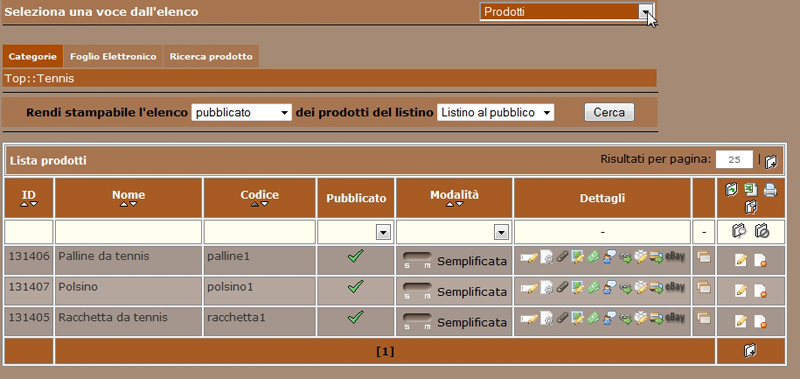This screenshot has height=379, width=800.
Task: Click the Cerca button
Action: point(609,112)
